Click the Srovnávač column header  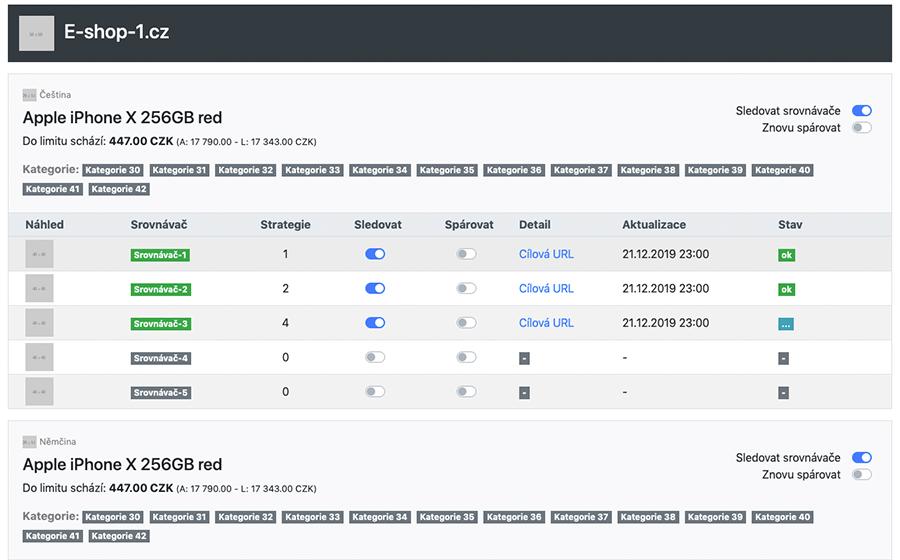158,224
